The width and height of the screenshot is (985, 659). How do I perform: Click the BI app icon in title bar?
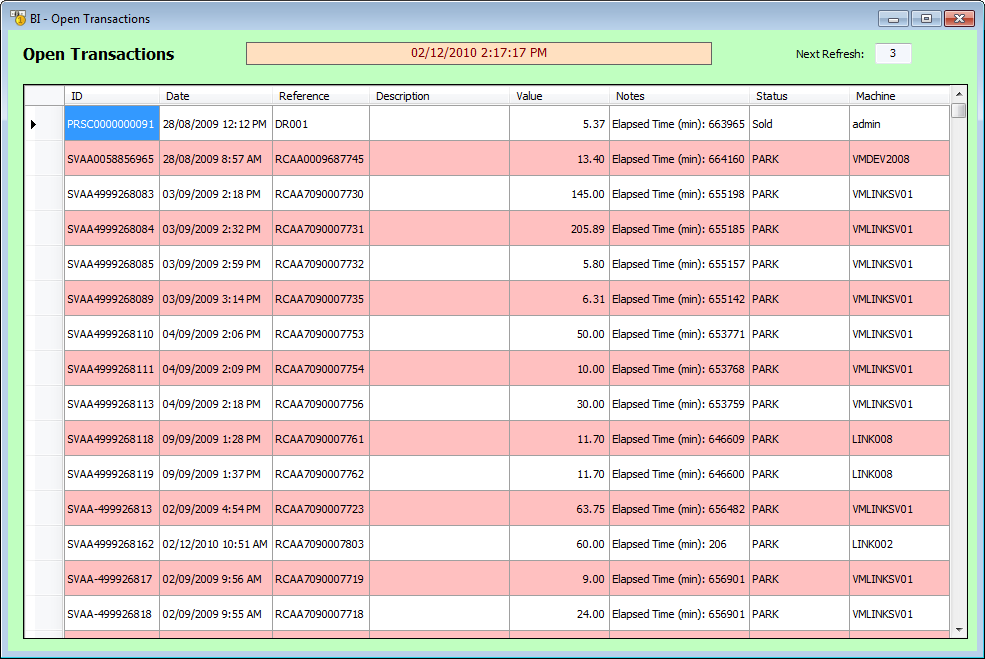pyautogui.click(x=18, y=18)
